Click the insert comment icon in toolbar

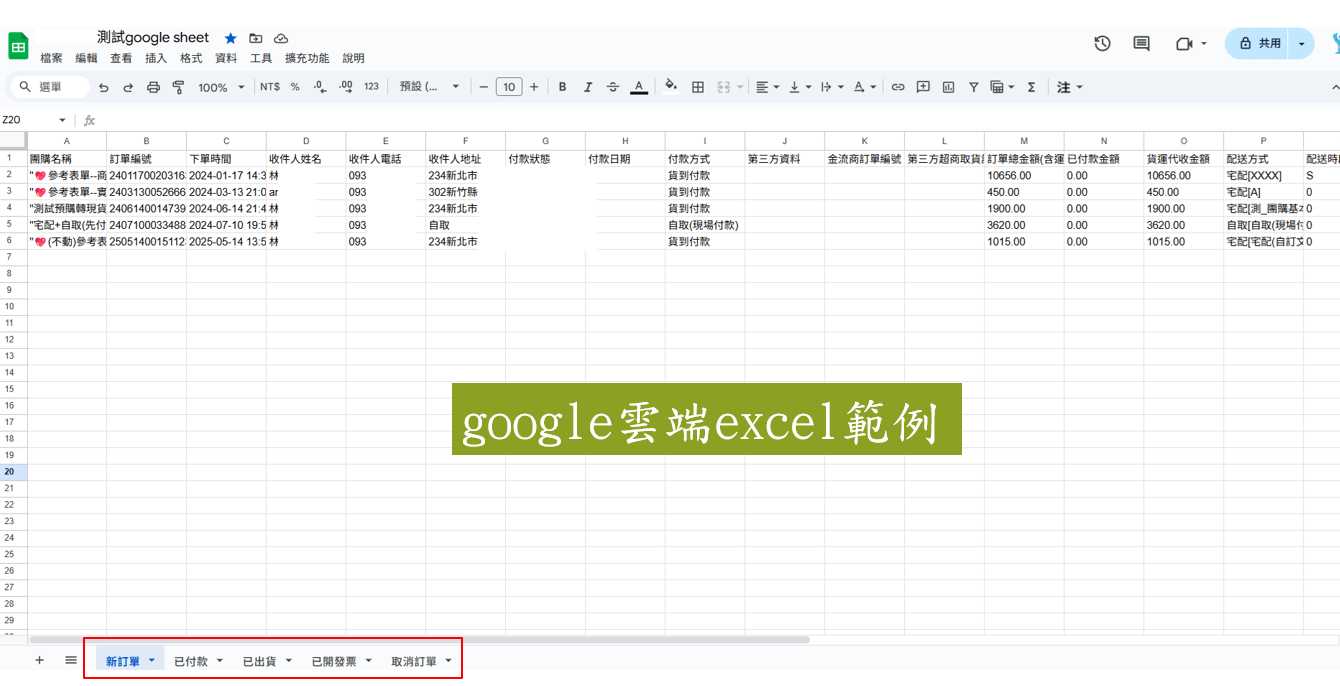point(923,87)
